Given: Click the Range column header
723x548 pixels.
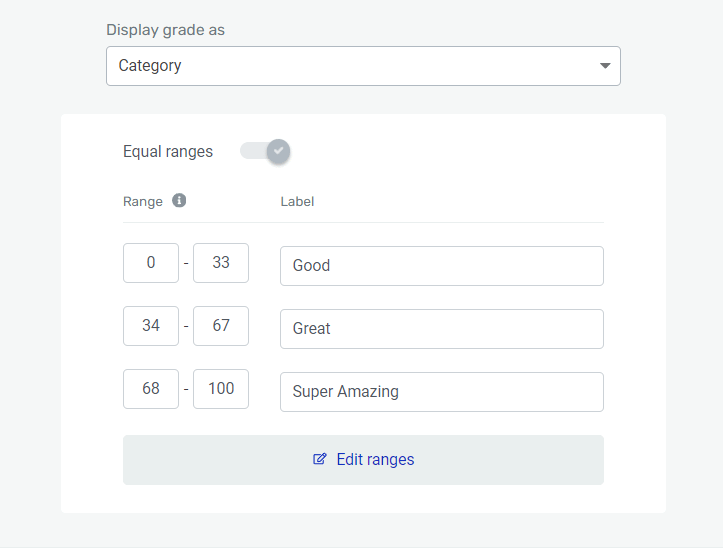Looking at the screenshot, I should coord(143,201).
